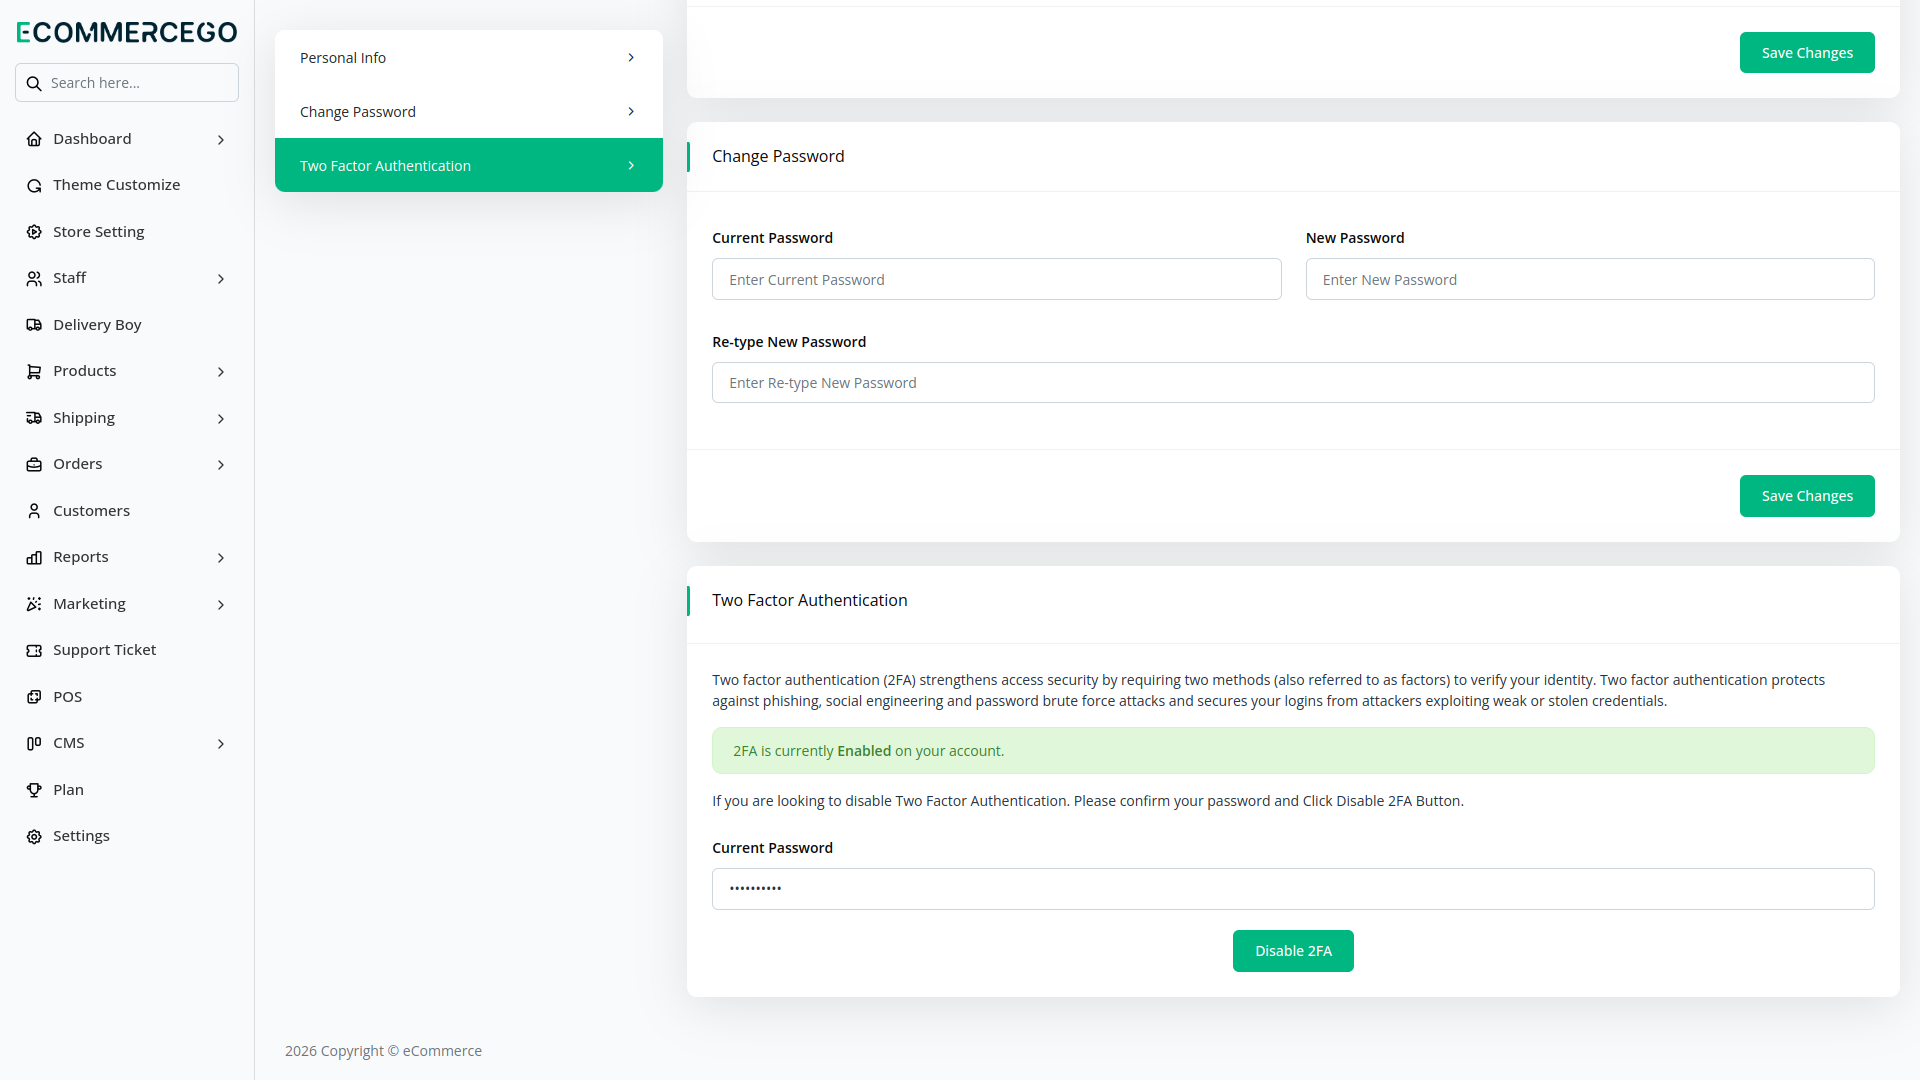Viewport: 1920px width, 1080px height.
Task: Expand the Shipping submenu chevron
Action: 221,419
